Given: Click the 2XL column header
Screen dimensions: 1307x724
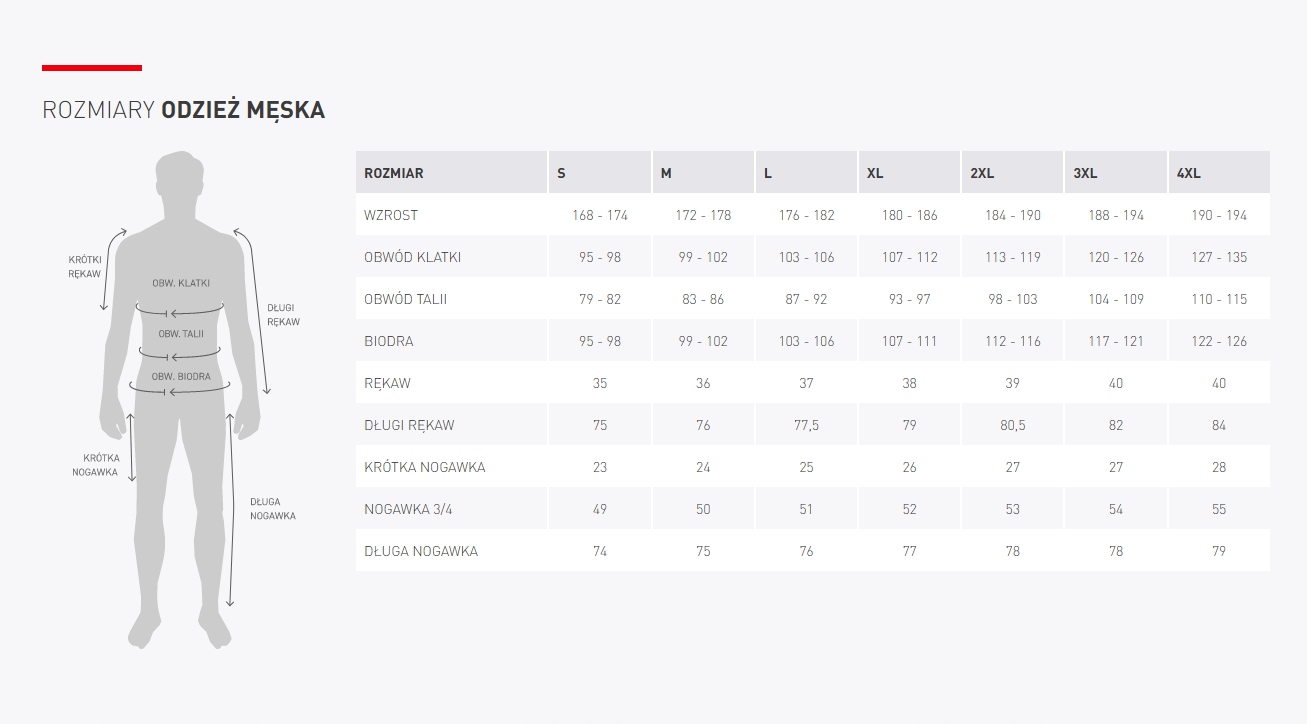Looking at the screenshot, I should pos(982,173).
